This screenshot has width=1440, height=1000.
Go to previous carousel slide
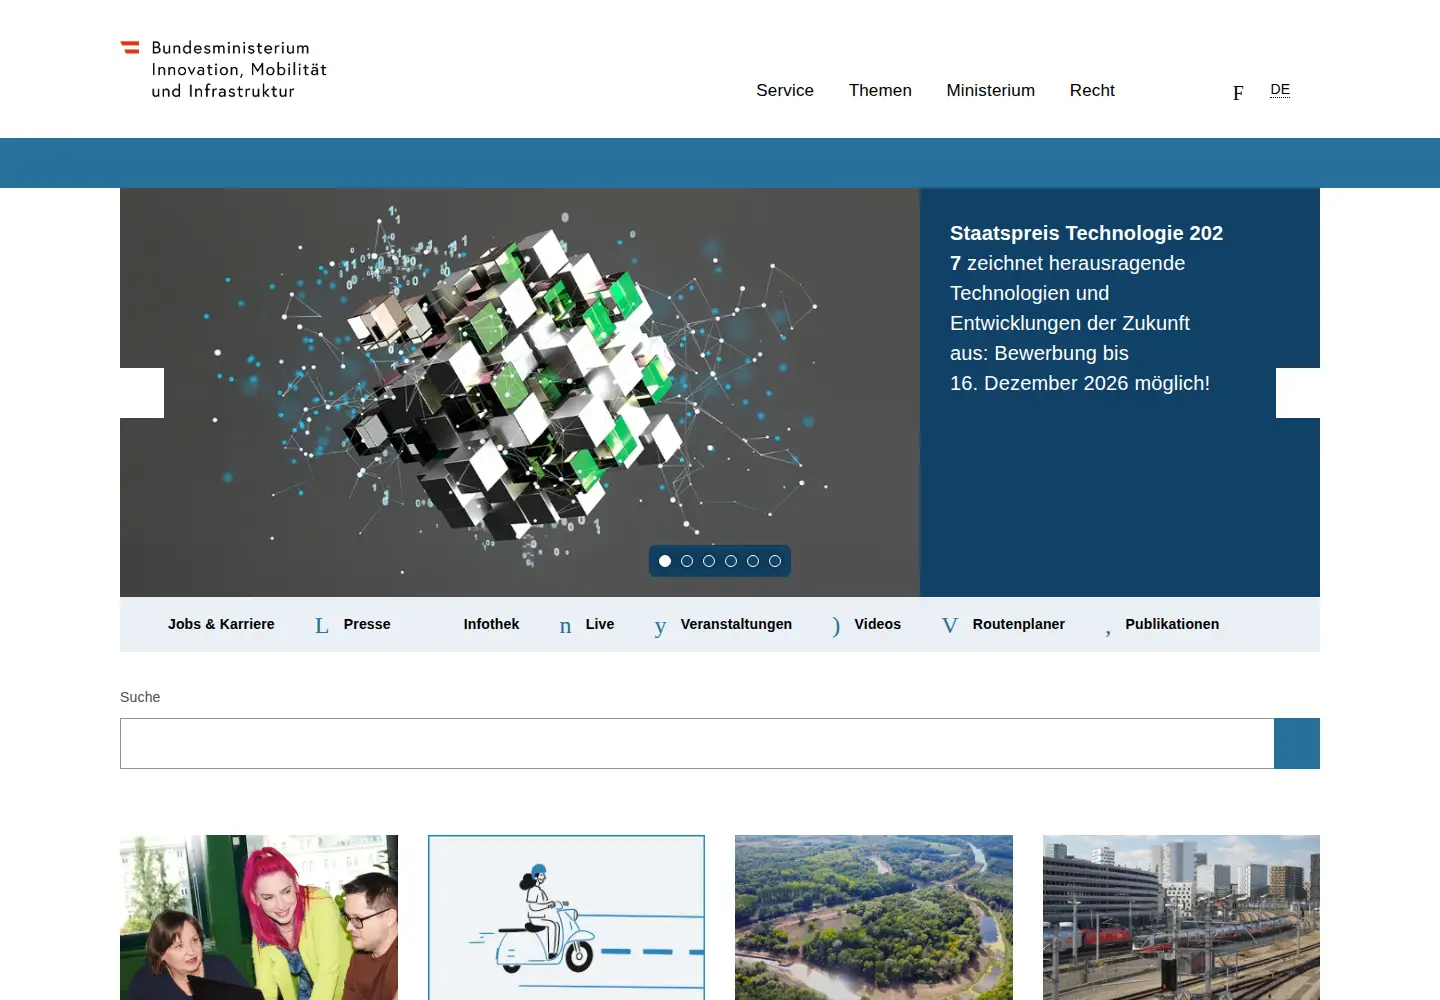click(x=142, y=393)
